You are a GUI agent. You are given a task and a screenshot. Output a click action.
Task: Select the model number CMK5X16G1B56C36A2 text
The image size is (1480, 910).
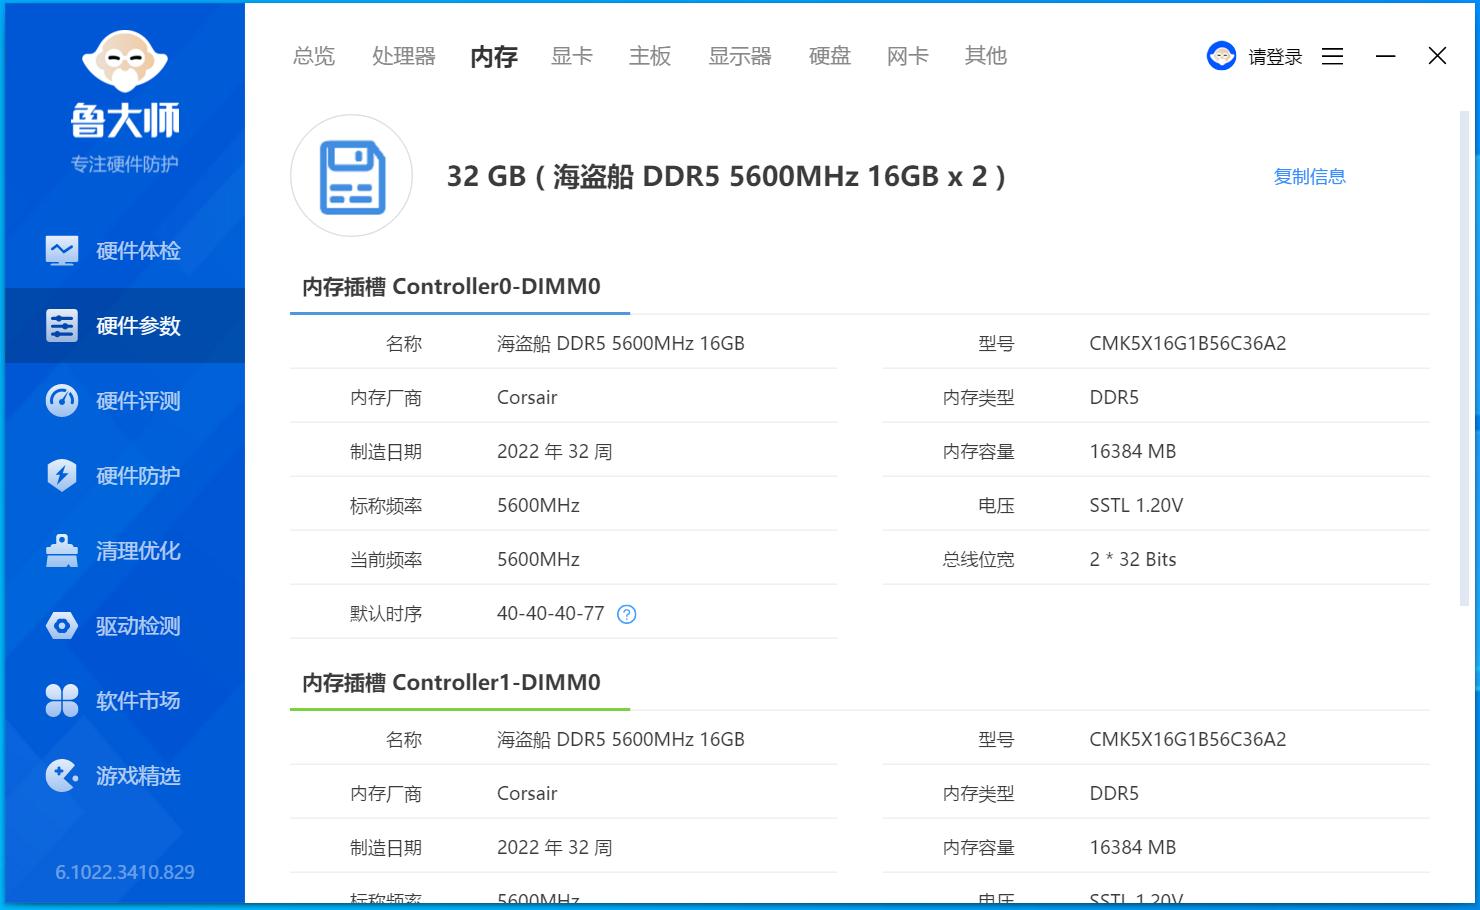pyautogui.click(x=1188, y=343)
